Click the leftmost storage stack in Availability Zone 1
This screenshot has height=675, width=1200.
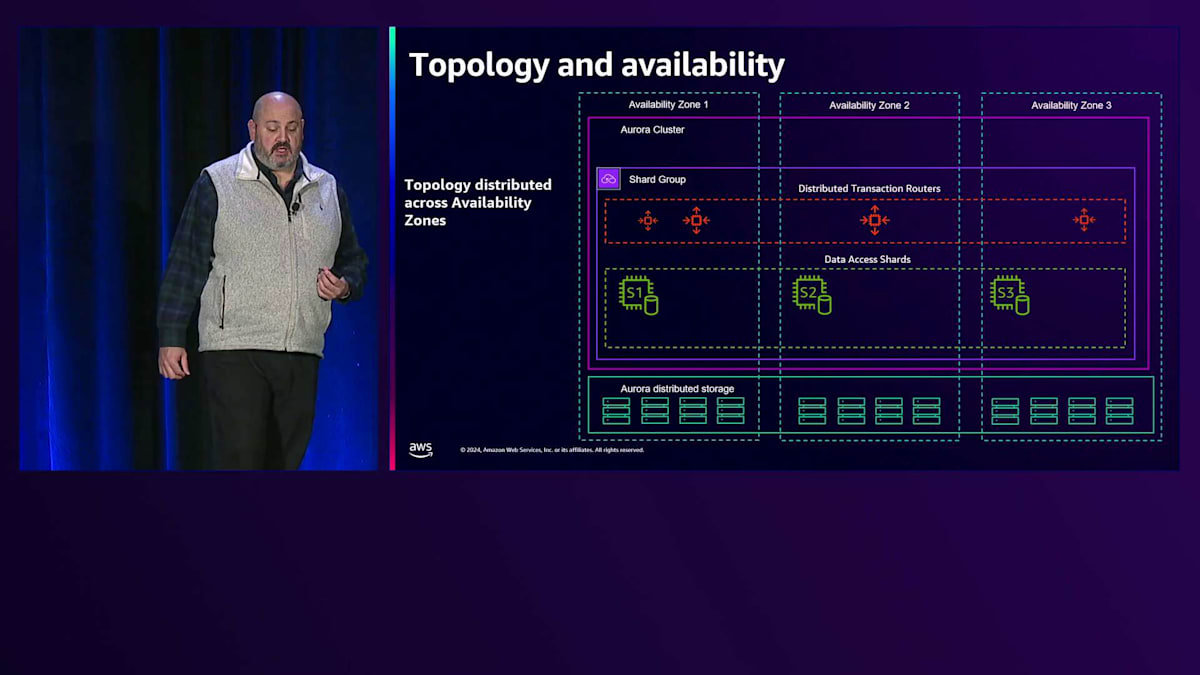[617, 411]
